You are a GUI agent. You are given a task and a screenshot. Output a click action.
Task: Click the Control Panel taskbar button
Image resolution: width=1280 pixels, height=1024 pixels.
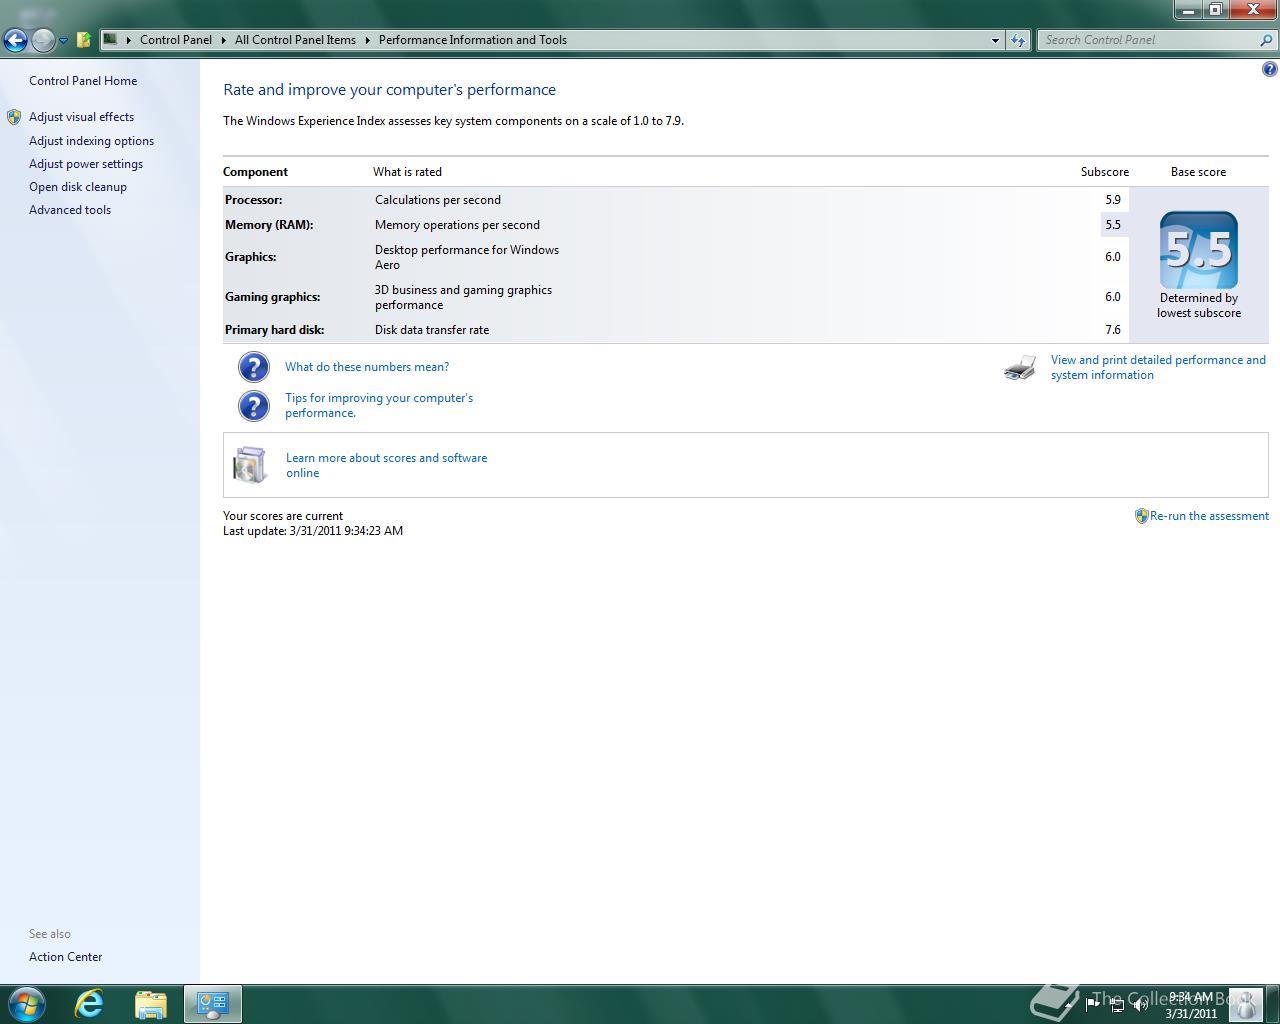[x=212, y=1004]
